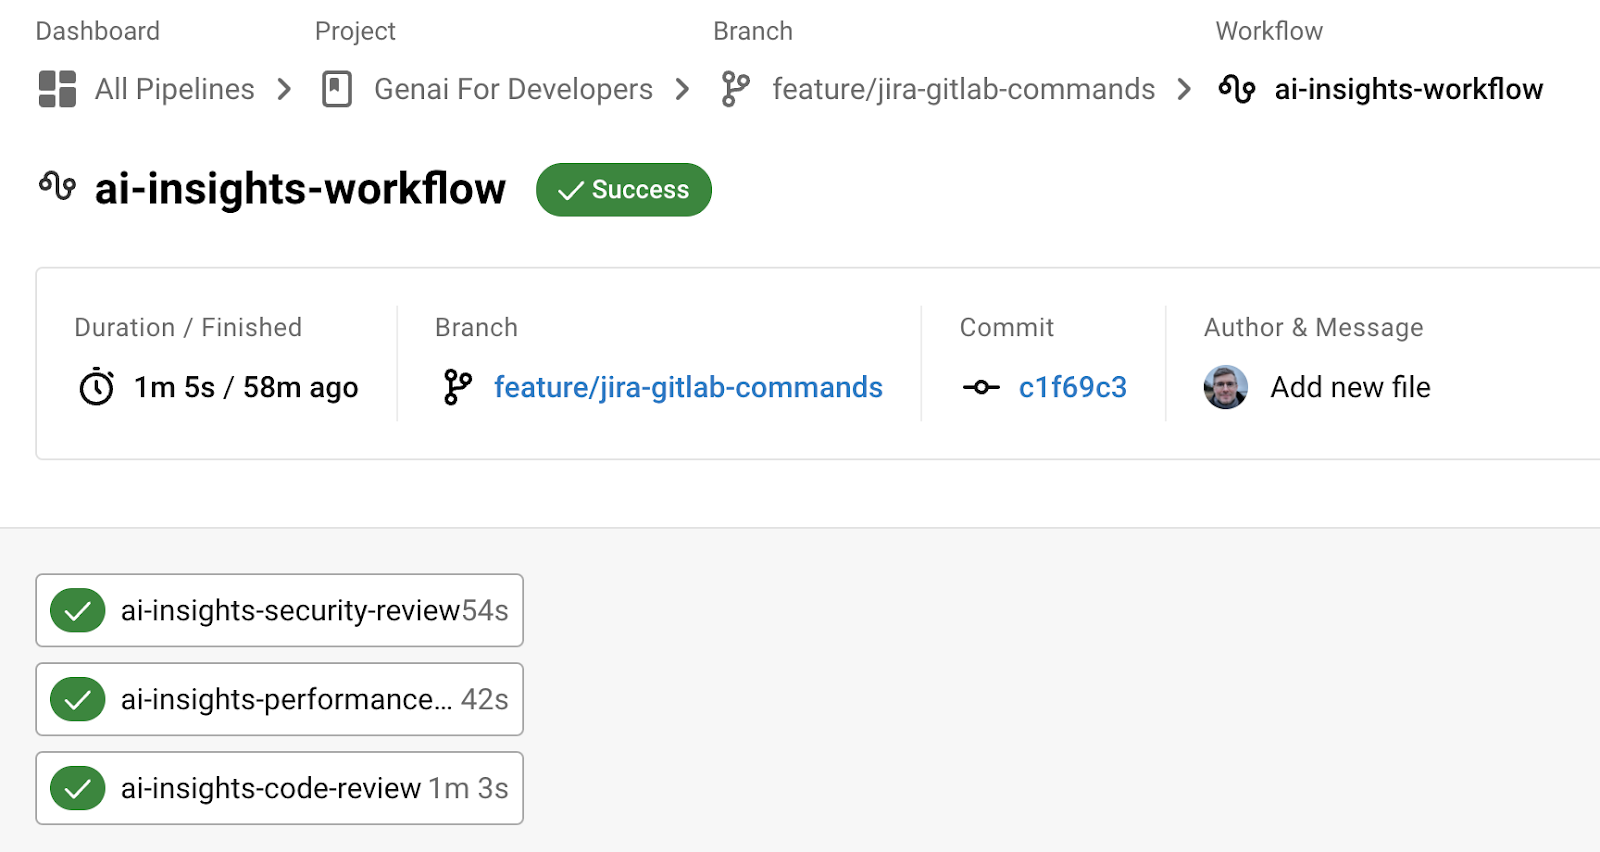Open the feature/jira-gitlab-commands branch link
Image resolution: width=1600 pixels, height=852 pixels.
688,387
